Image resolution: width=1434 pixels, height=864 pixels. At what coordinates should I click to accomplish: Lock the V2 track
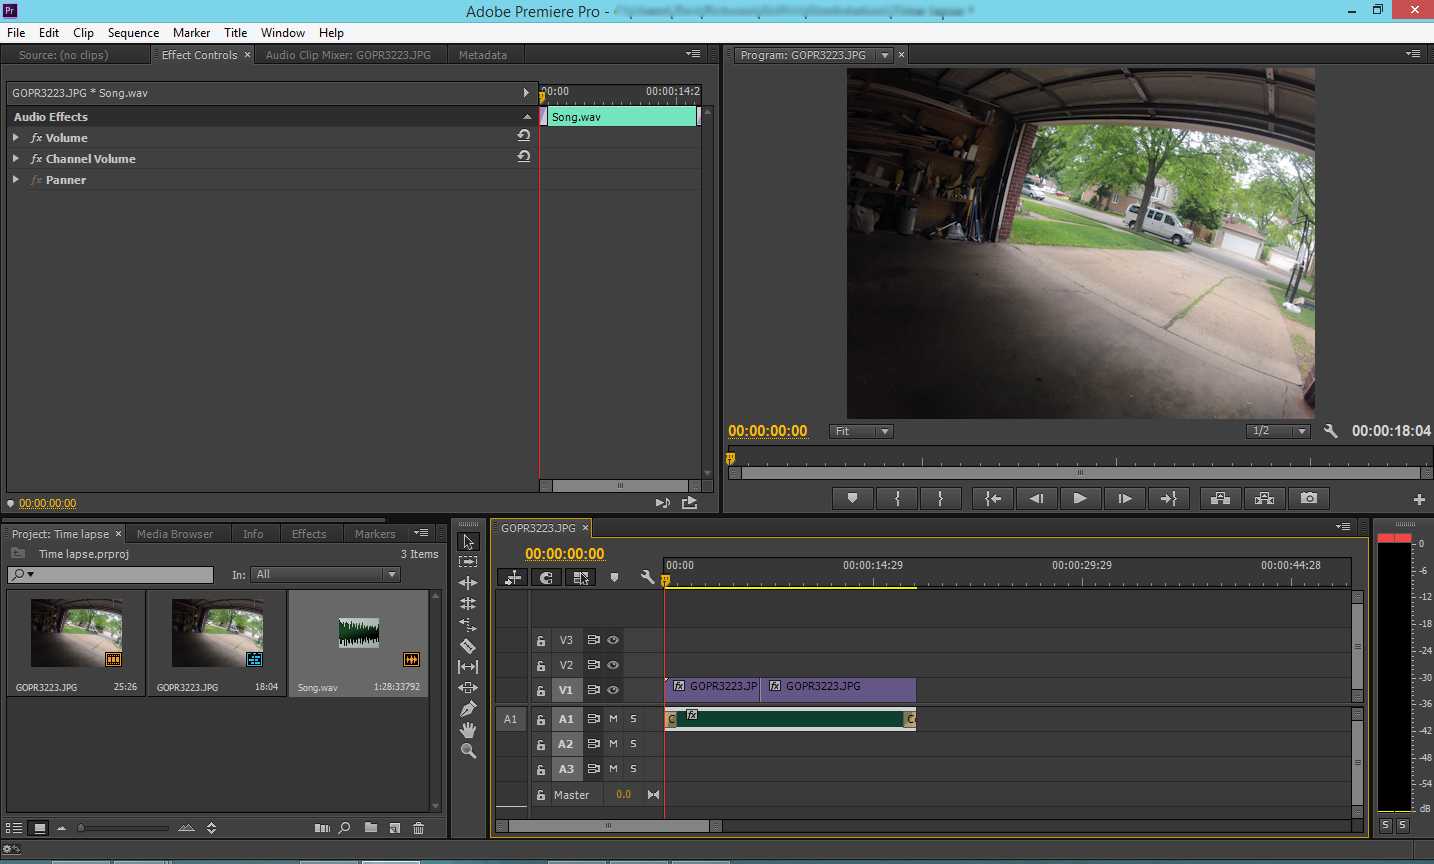[x=541, y=665]
